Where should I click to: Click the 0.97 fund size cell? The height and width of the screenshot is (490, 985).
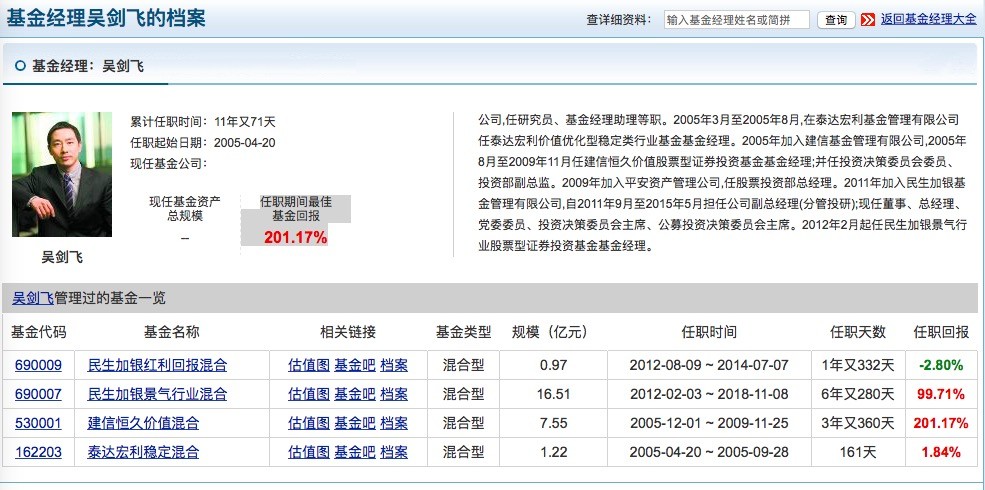click(x=553, y=365)
